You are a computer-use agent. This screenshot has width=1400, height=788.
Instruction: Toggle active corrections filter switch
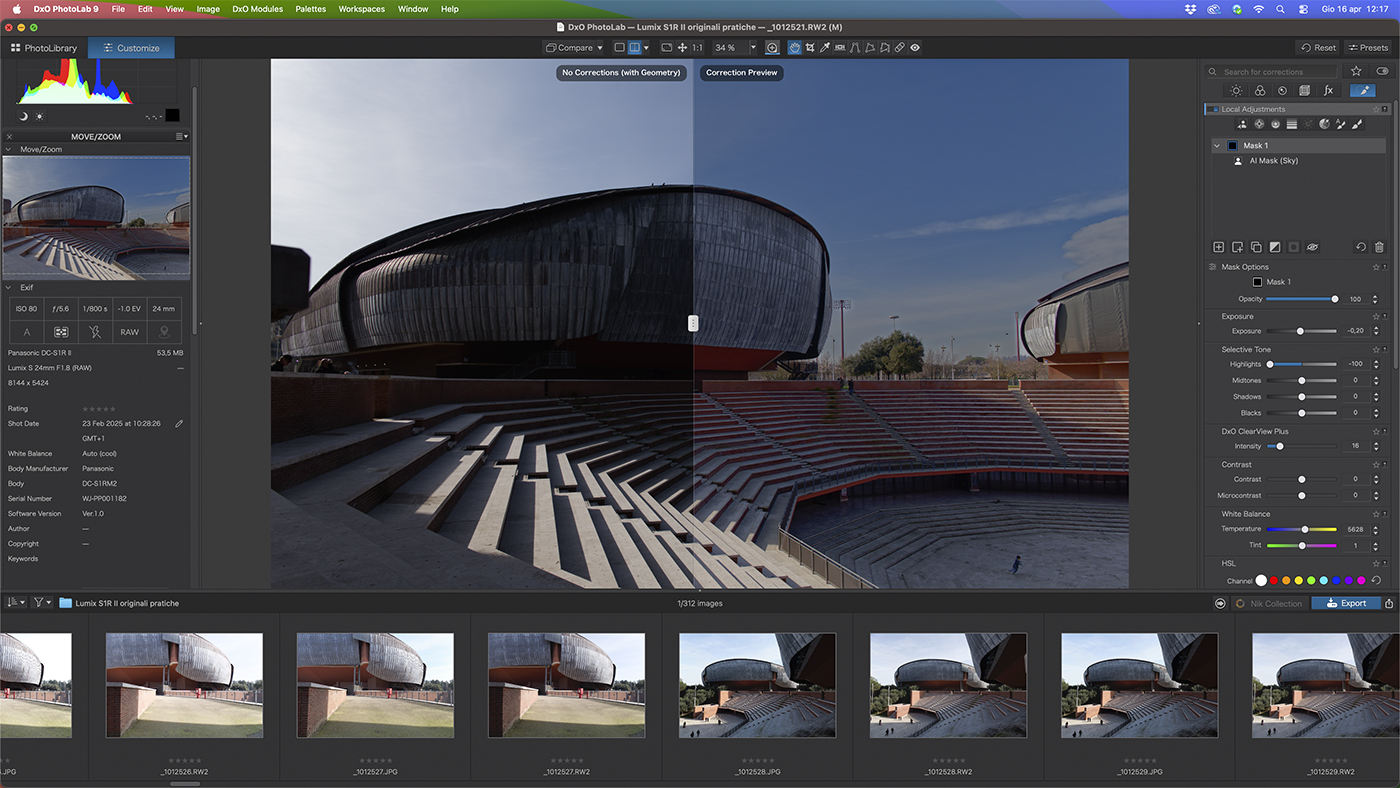pyautogui.click(x=1382, y=72)
